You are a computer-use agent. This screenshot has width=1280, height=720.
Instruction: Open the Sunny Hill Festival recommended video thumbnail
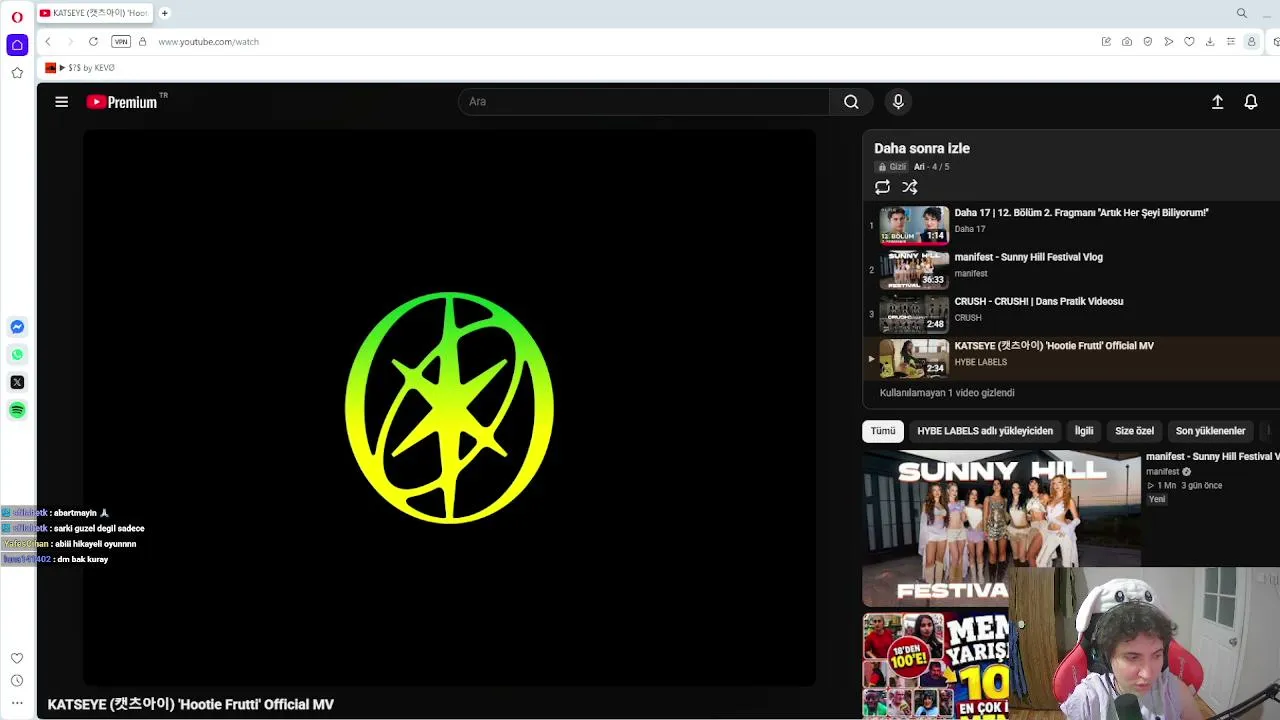1001,528
